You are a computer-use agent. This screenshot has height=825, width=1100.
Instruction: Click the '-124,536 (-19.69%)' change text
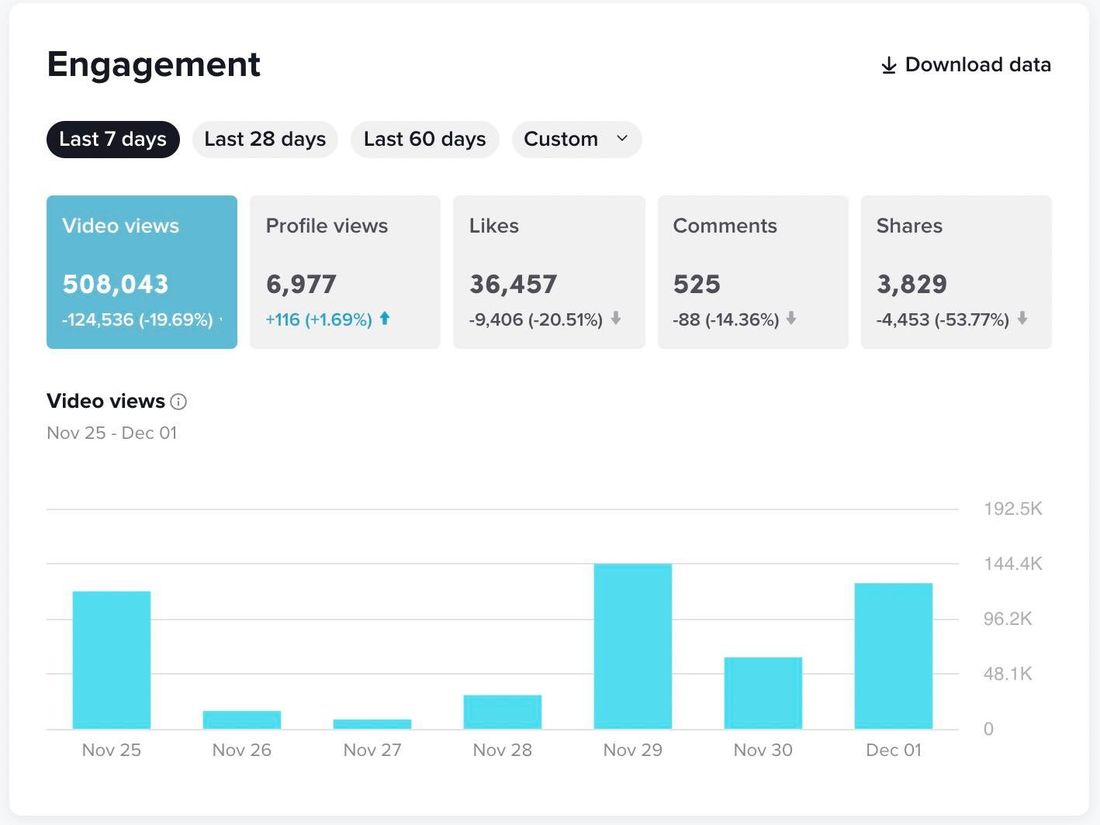138,320
